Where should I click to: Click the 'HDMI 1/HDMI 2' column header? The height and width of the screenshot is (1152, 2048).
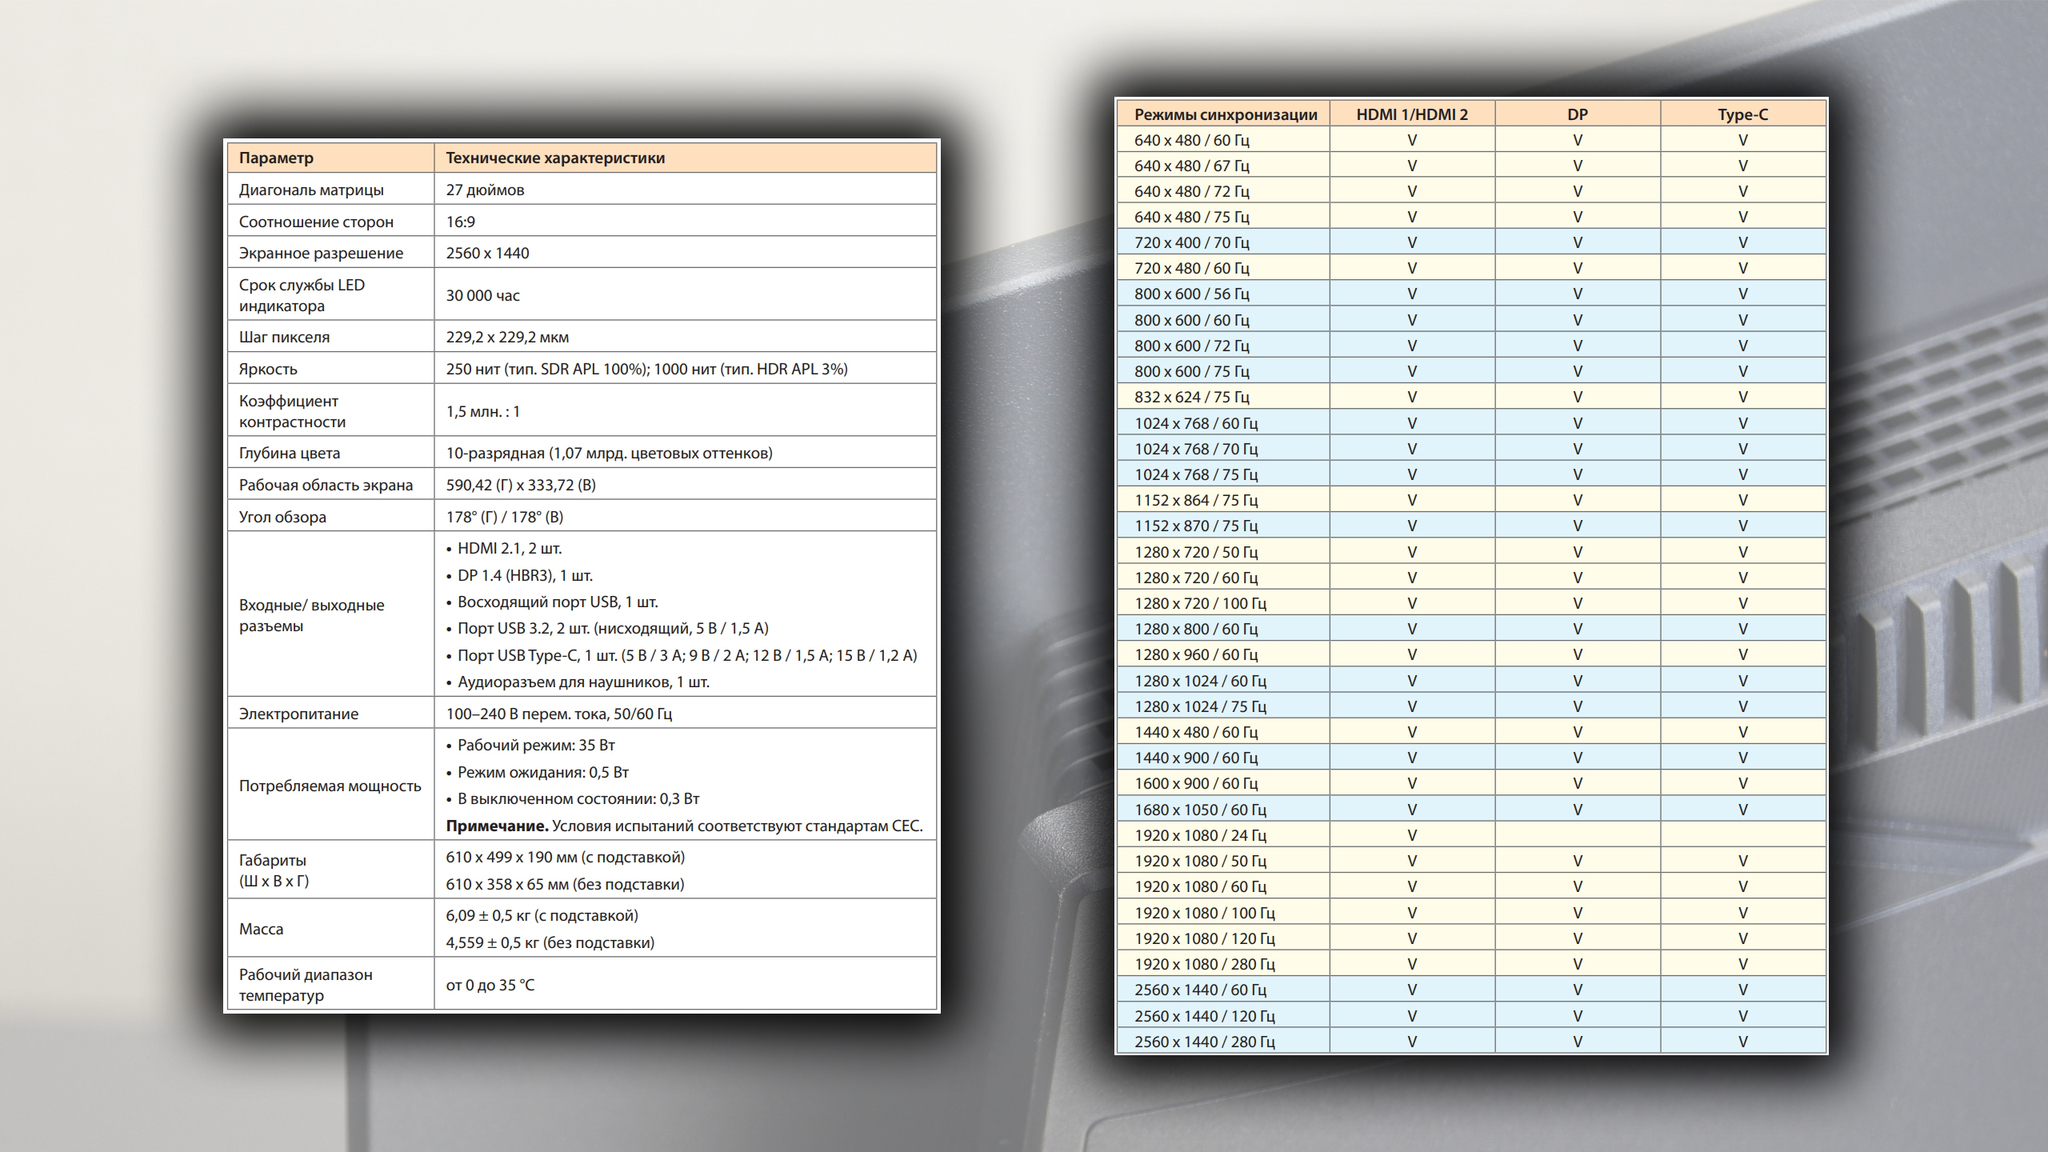click(1412, 114)
